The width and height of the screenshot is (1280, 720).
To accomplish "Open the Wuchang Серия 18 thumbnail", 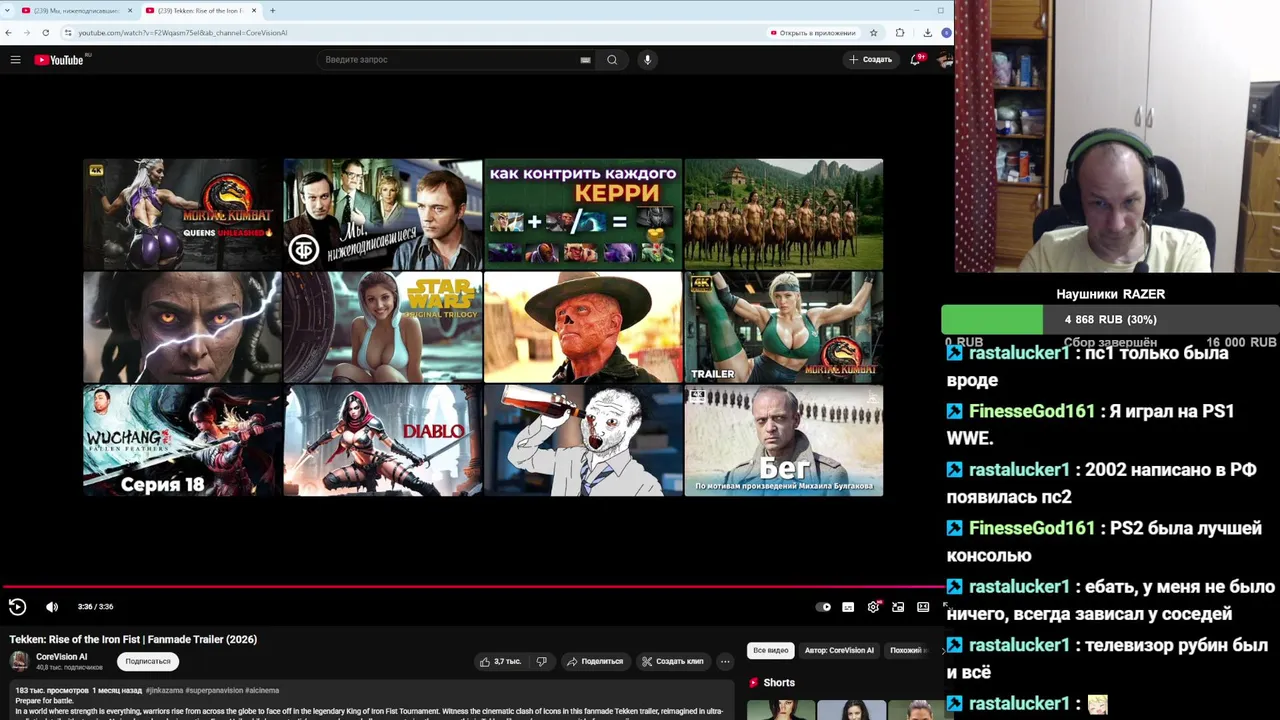I will pyautogui.click(x=182, y=440).
